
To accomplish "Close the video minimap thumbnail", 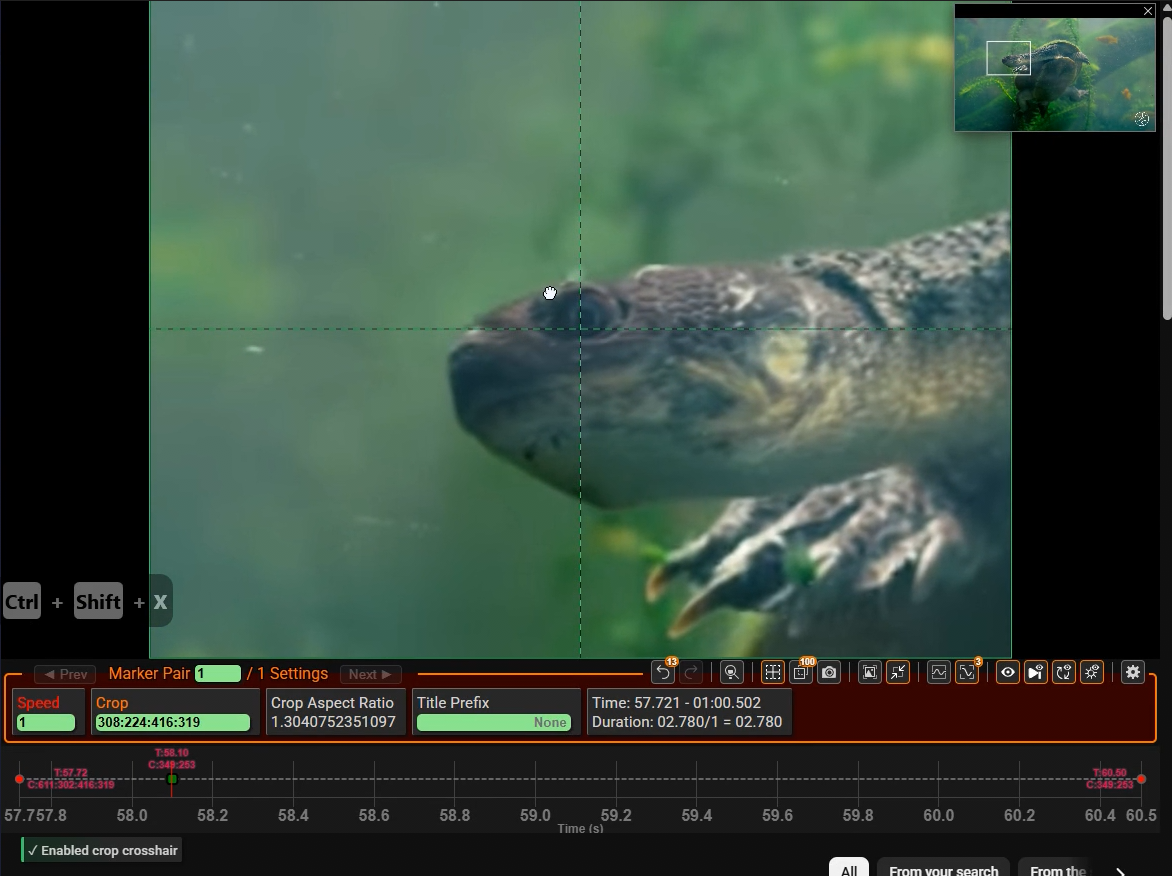I will pos(1148,10).
